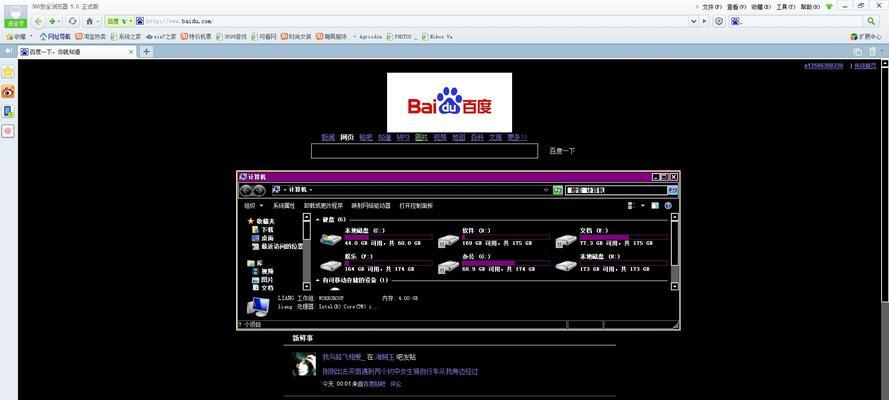Image resolution: width=889 pixels, height=400 pixels.
Task: Open the a13595300230 account link
Action: point(823,66)
